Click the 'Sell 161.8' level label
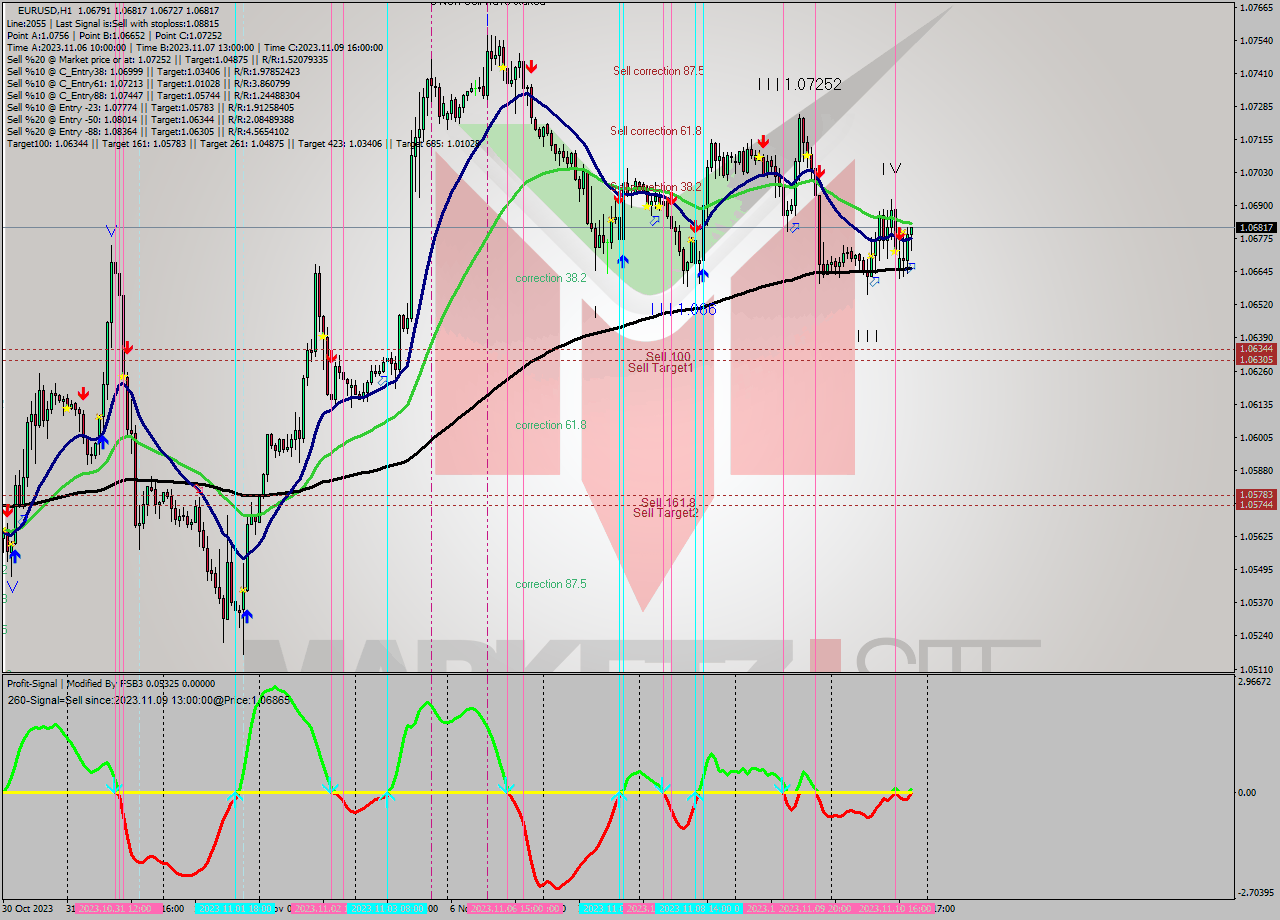1280x920 pixels. point(668,502)
